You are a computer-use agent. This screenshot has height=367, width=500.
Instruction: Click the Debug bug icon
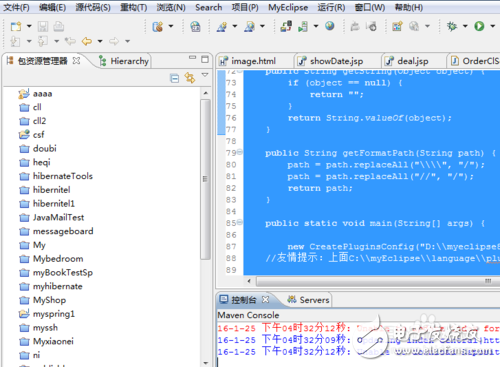[452, 26]
